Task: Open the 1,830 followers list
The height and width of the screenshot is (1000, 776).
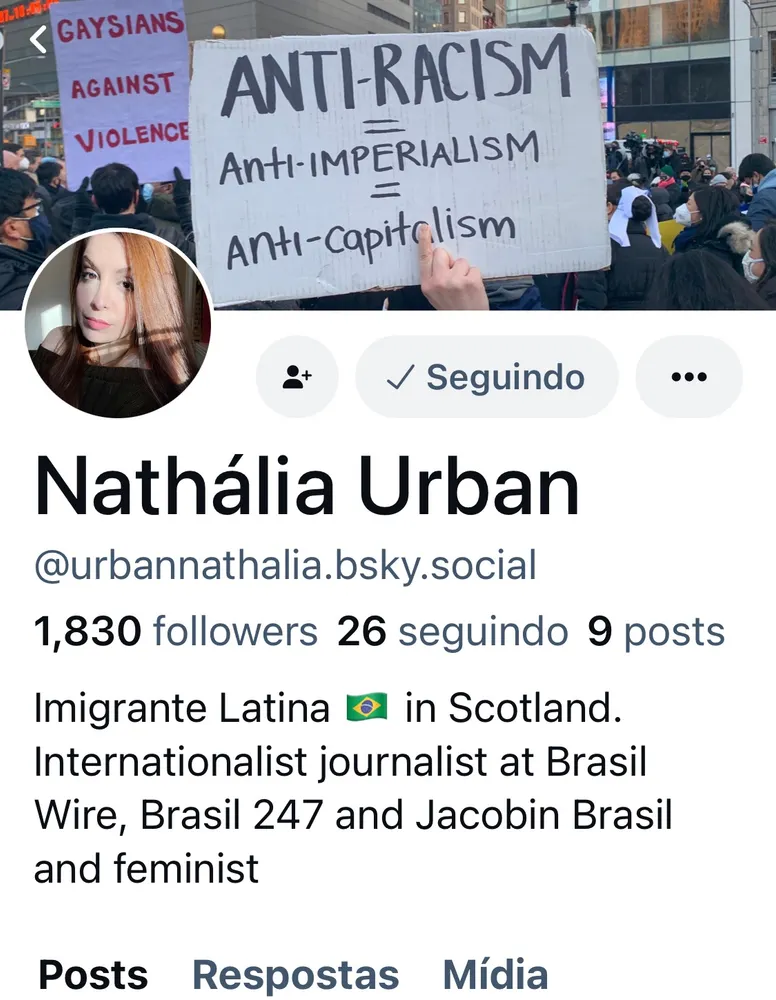Action: point(176,632)
